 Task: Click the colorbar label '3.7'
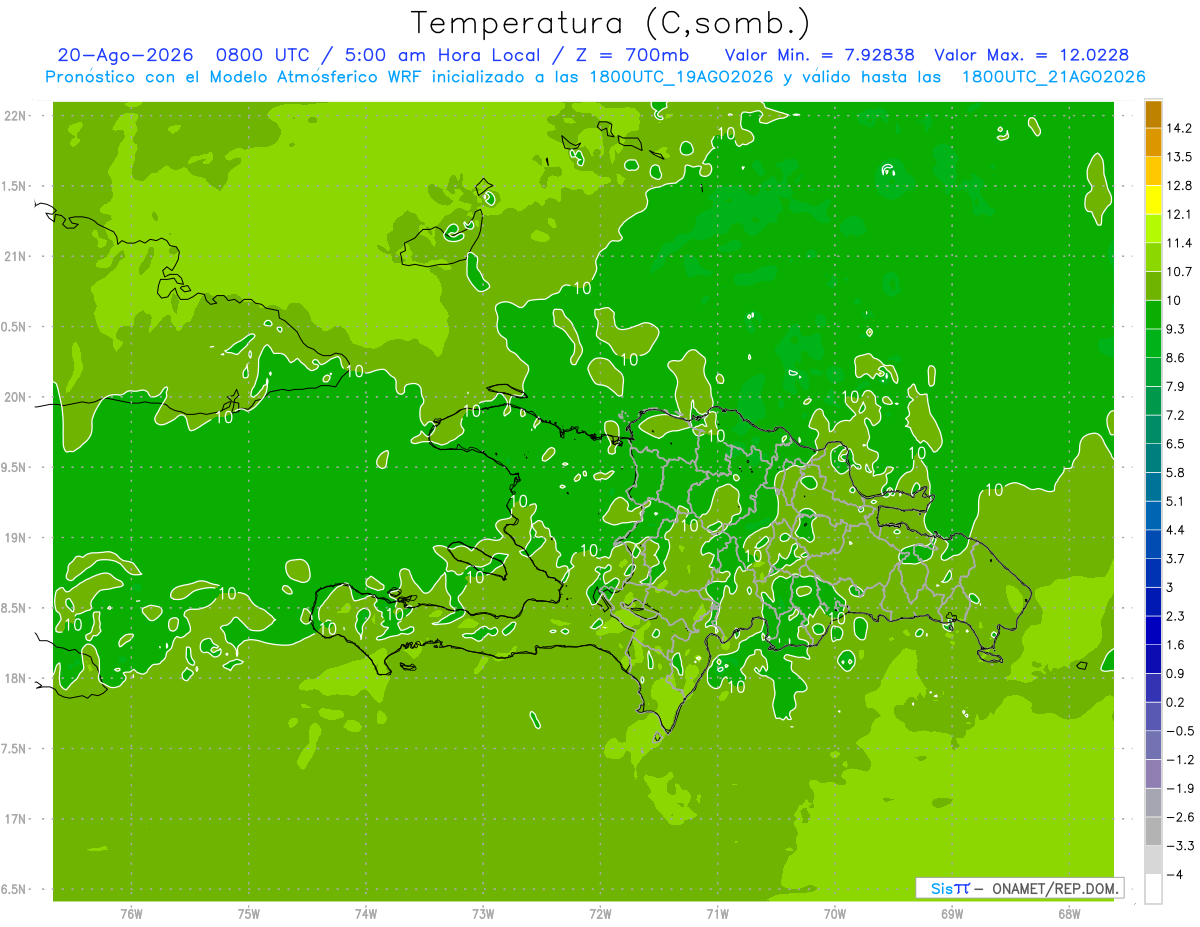1175,558
